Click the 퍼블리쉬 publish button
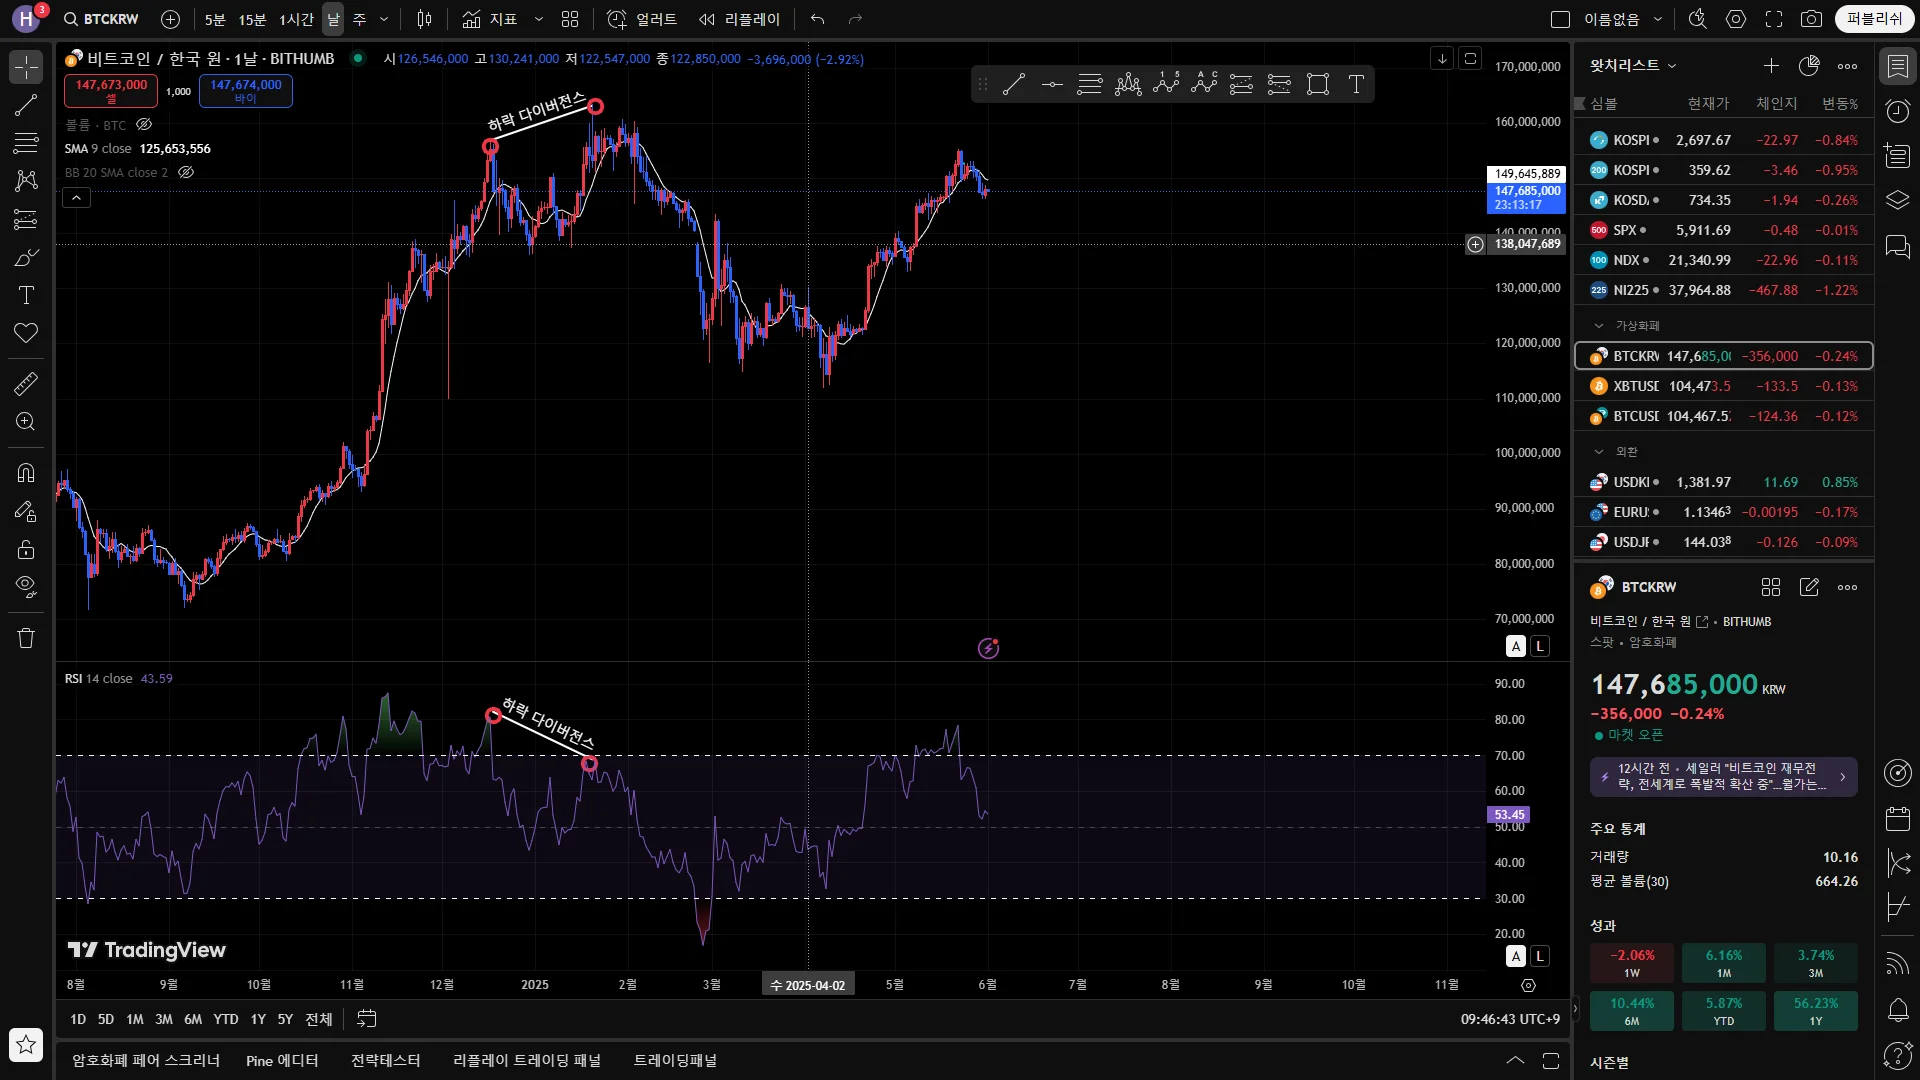 (x=1874, y=19)
